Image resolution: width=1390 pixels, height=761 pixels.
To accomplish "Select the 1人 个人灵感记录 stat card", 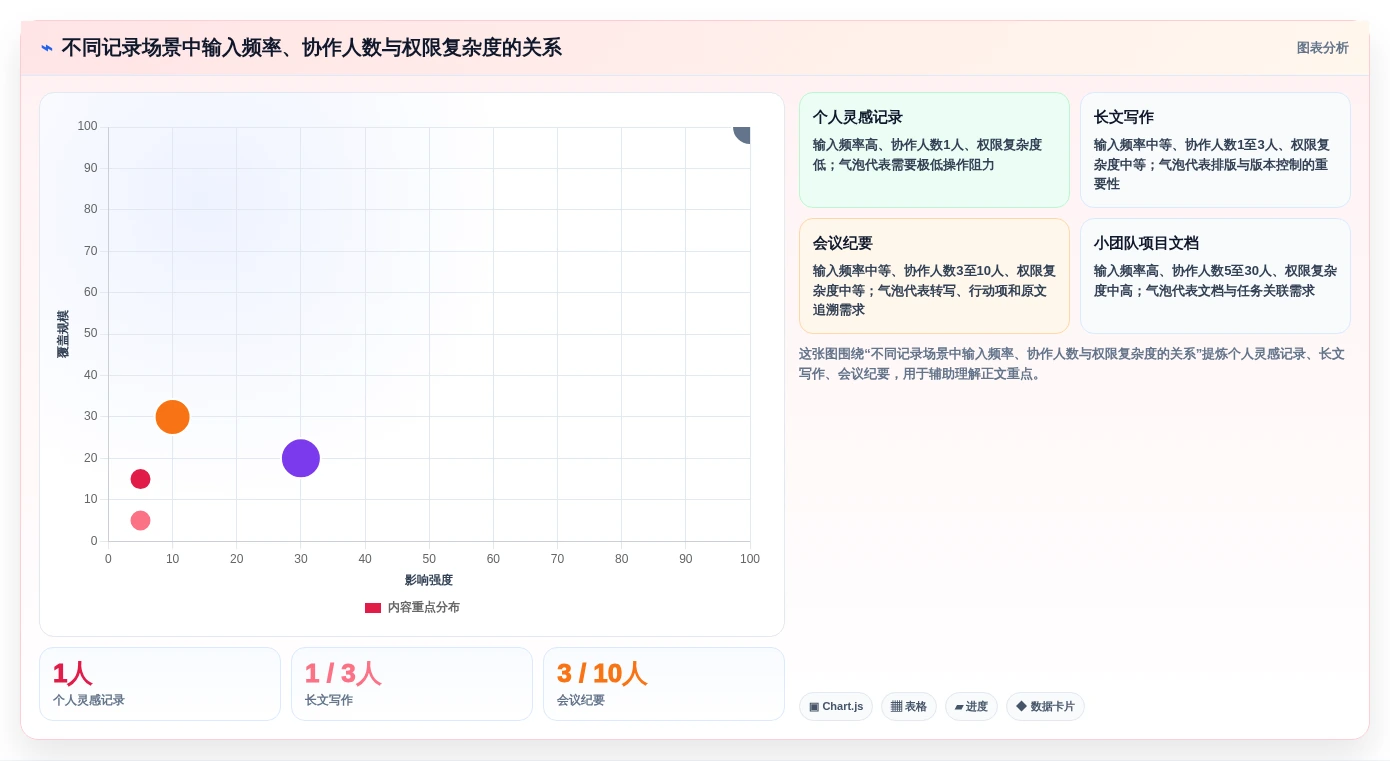I will [160, 684].
